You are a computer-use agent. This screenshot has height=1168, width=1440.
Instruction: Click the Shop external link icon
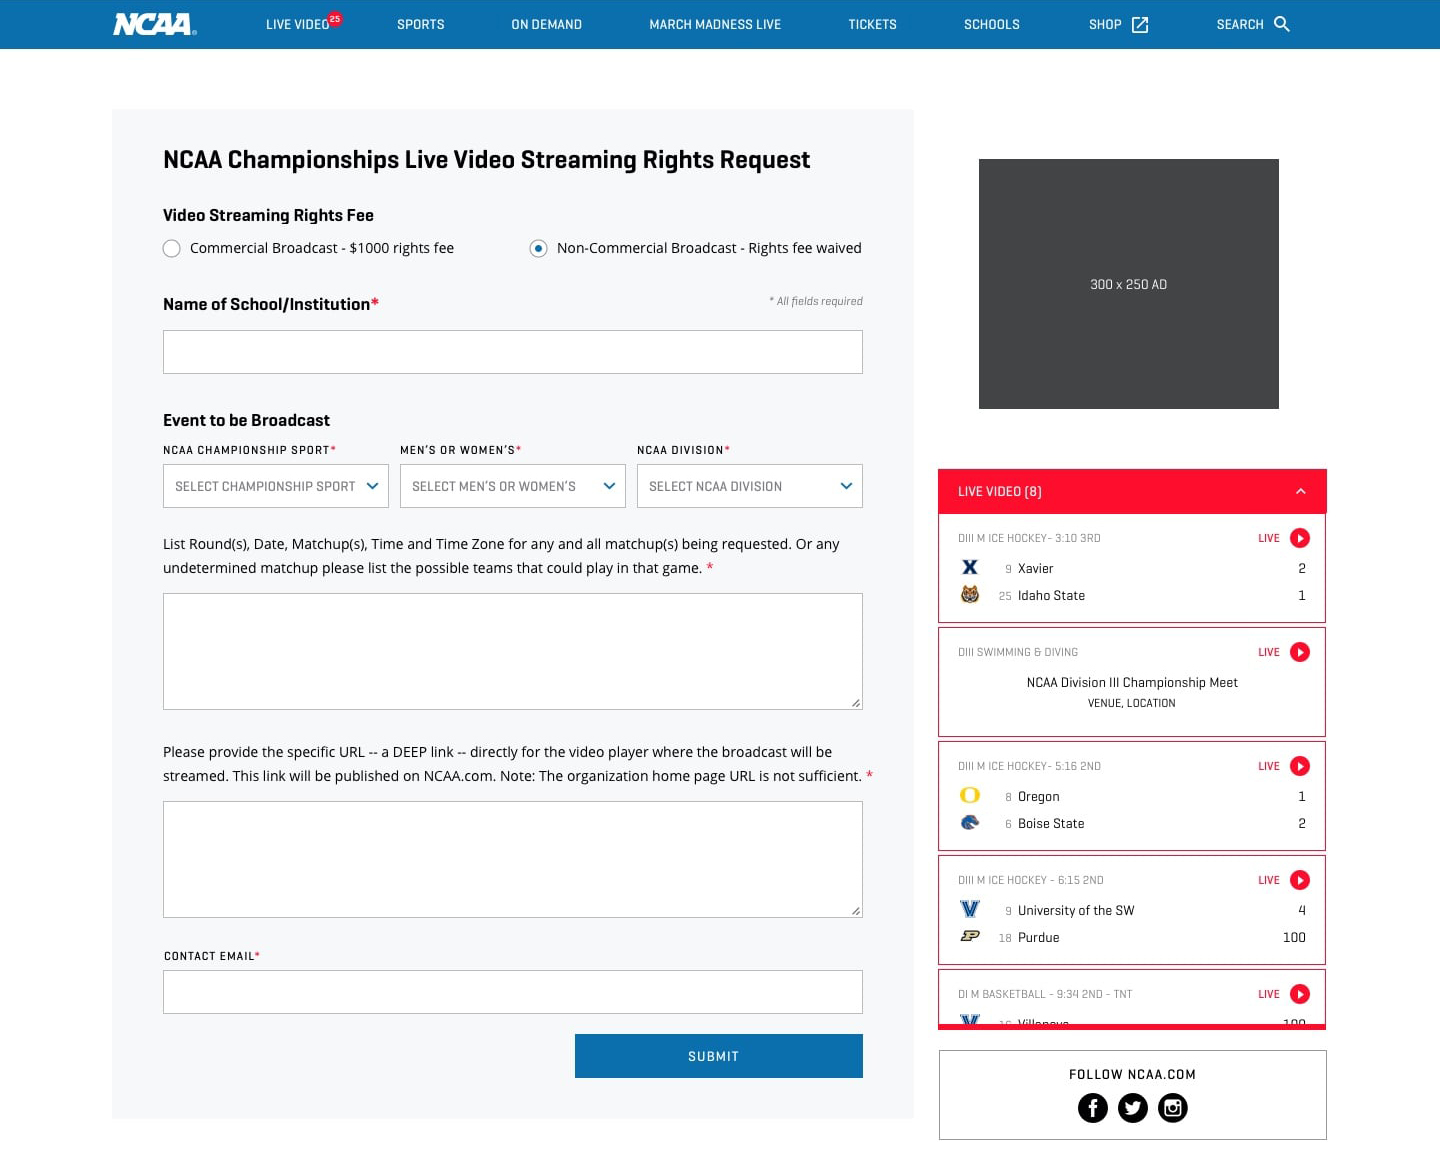tap(1140, 25)
